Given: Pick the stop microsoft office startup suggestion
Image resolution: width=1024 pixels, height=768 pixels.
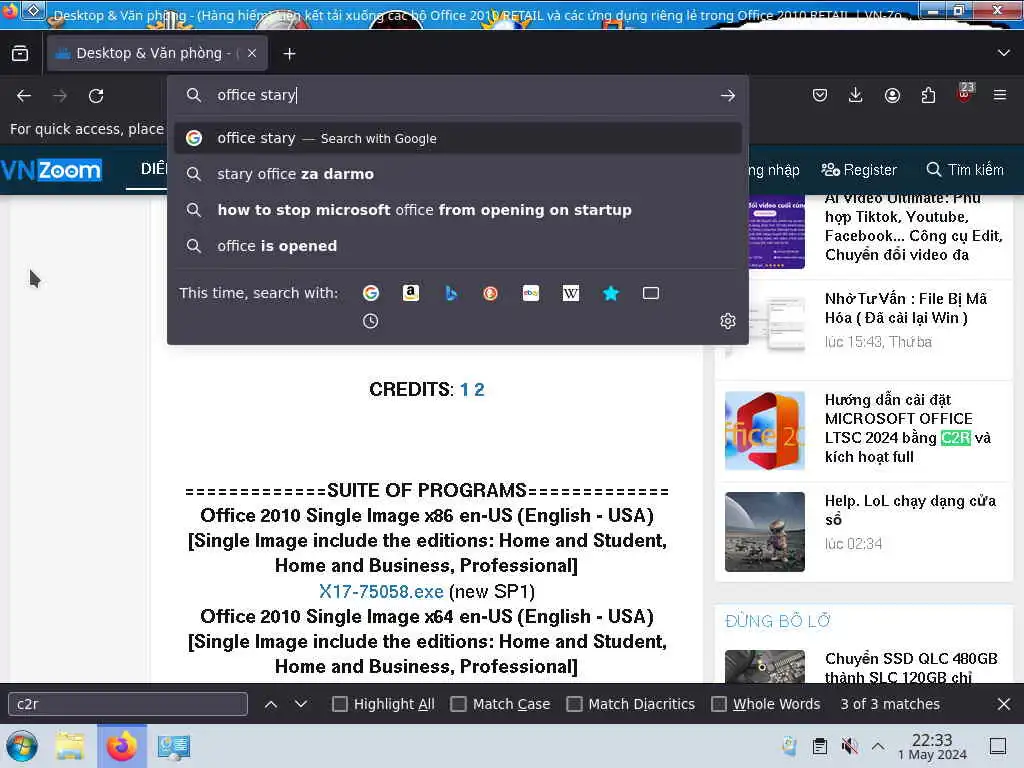Looking at the screenshot, I should tap(458, 210).
